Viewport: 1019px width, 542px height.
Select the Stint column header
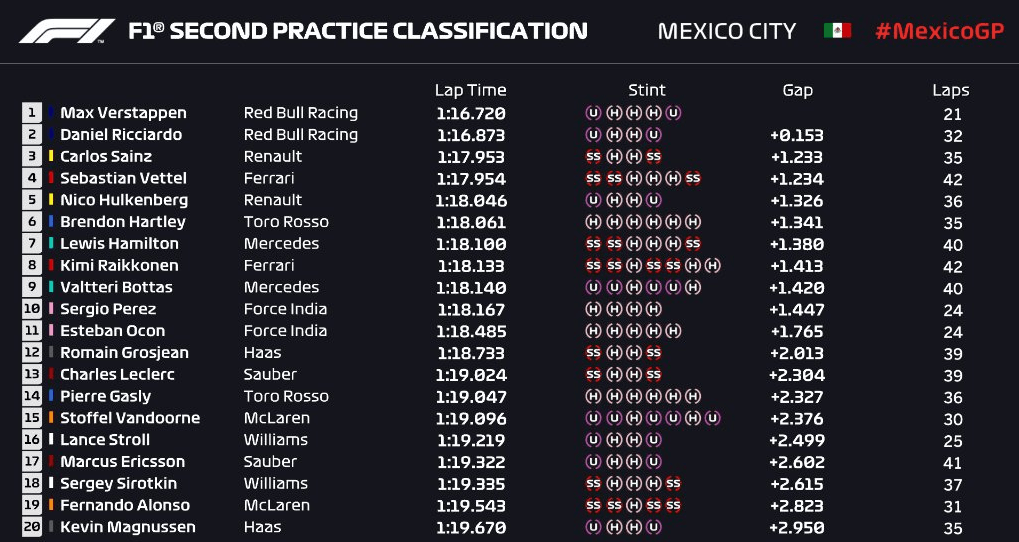click(647, 90)
